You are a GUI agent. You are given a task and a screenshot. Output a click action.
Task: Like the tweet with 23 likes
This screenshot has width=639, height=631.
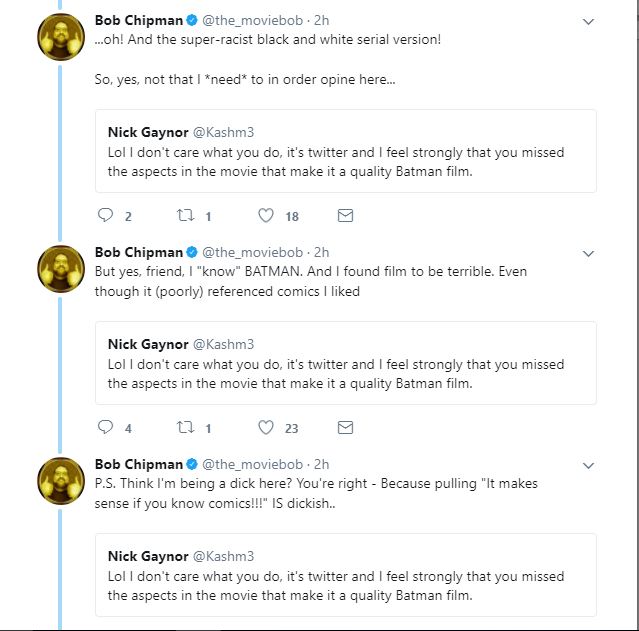coord(266,427)
